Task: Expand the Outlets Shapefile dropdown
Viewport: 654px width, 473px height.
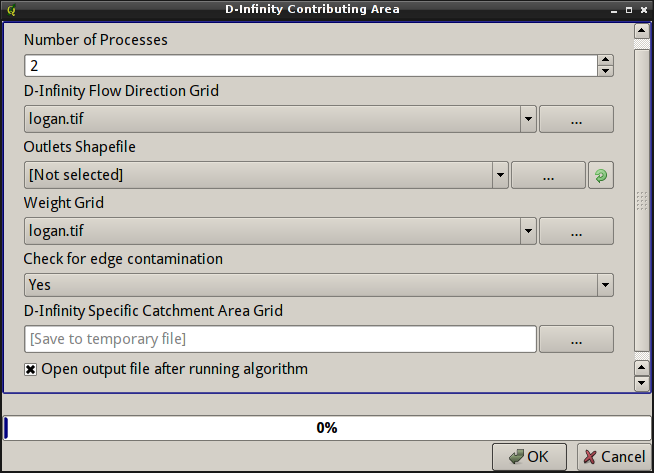Action: click(x=500, y=175)
